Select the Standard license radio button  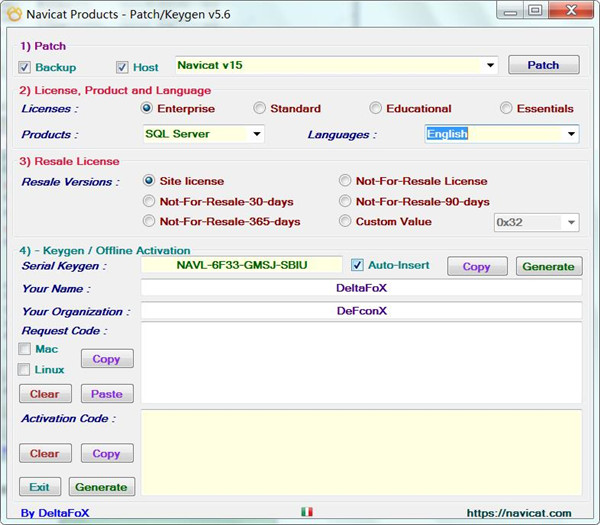pyautogui.click(x=260, y=108)
